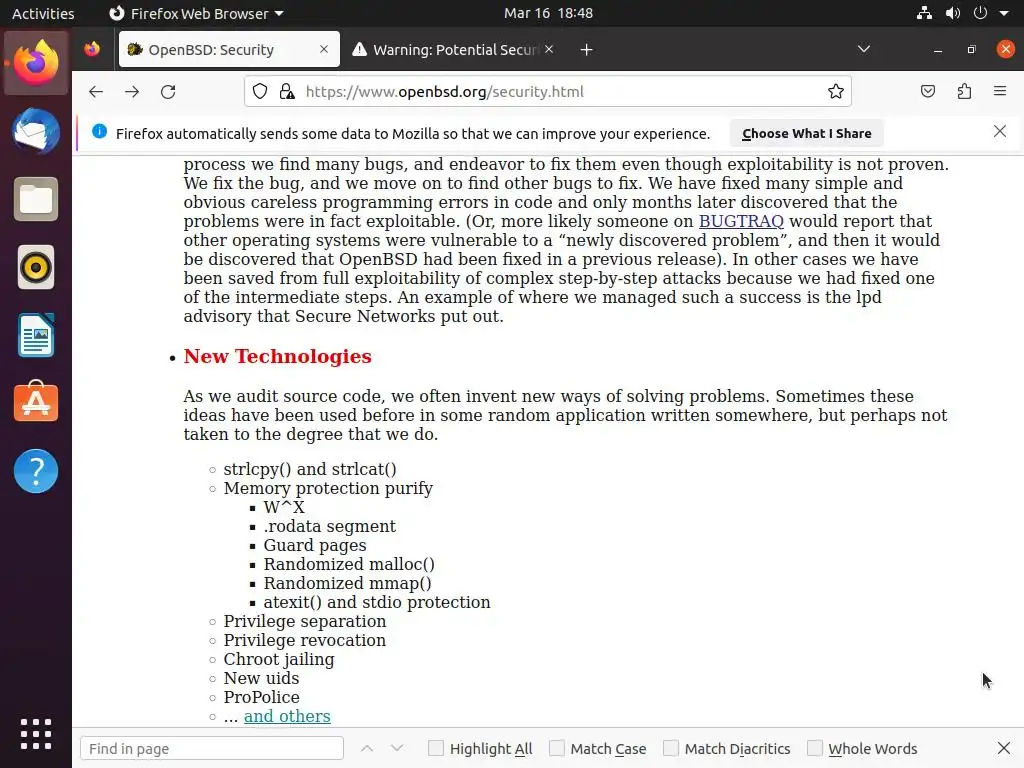
Task: Jump to next find match arrow
Action: pos(397,748)
